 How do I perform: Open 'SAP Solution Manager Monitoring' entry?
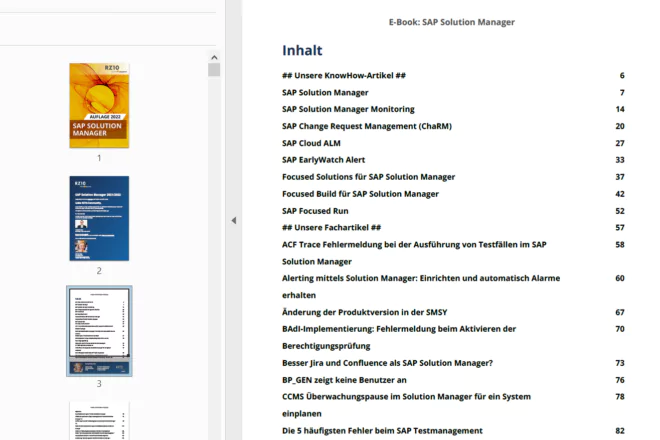pos(348,109)
